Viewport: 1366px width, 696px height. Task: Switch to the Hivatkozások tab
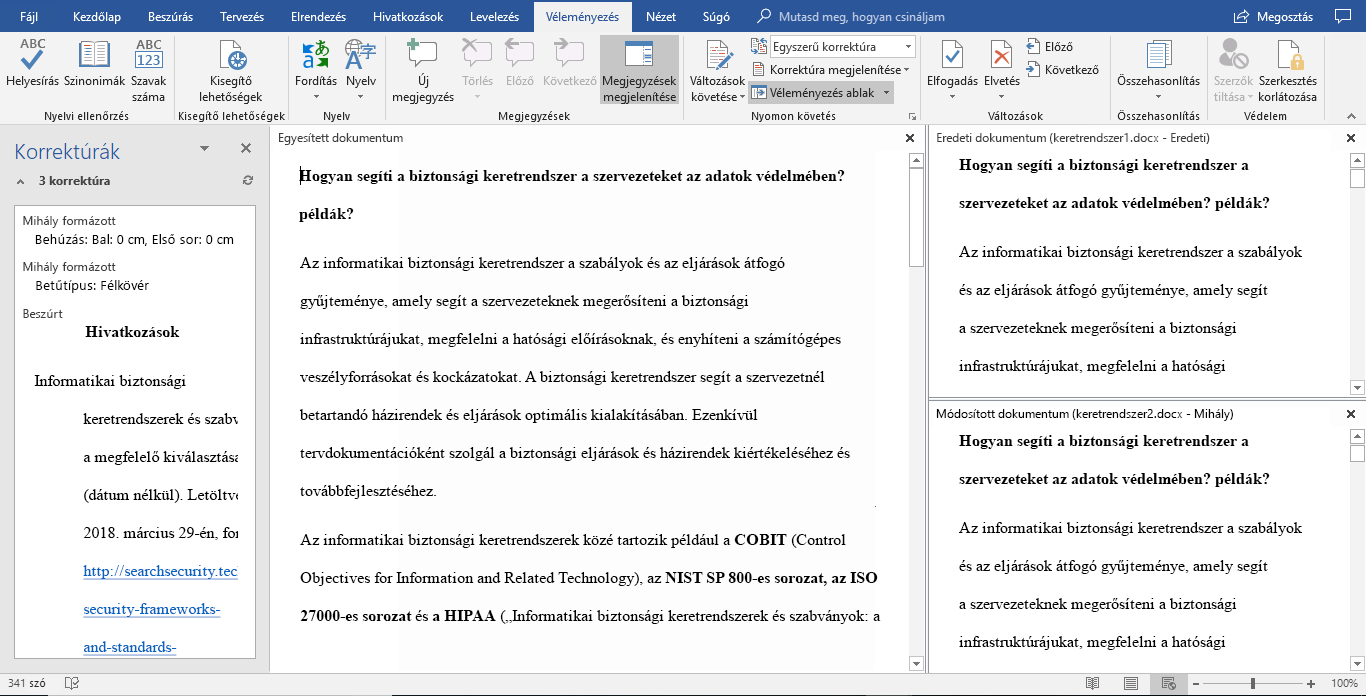(408, 17)
